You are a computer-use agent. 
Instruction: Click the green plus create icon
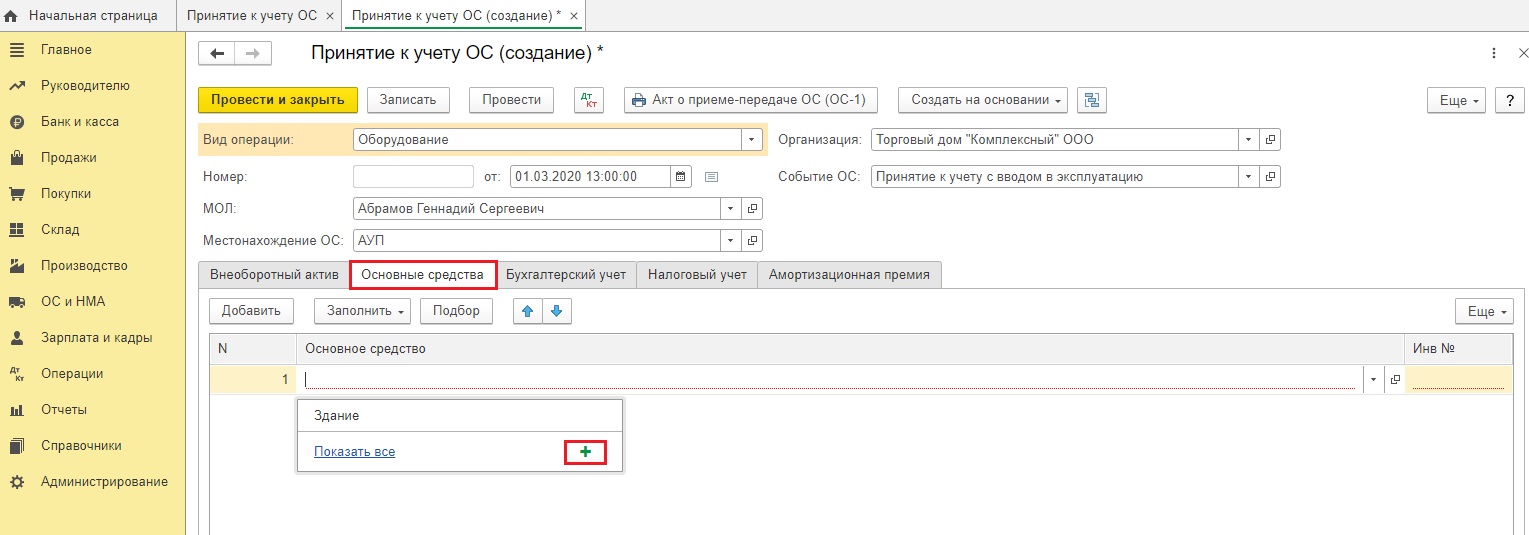click(586, 452)
